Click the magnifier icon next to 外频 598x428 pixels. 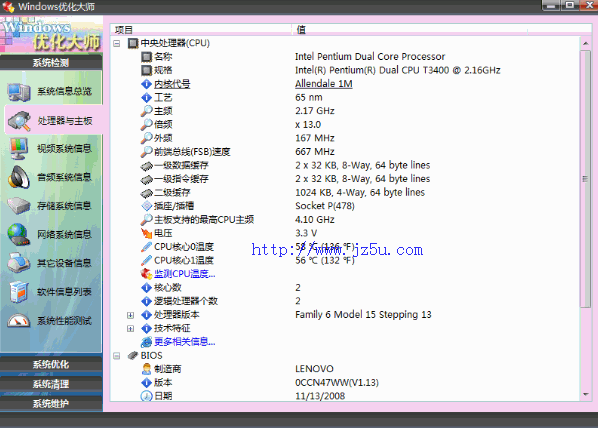146,138
